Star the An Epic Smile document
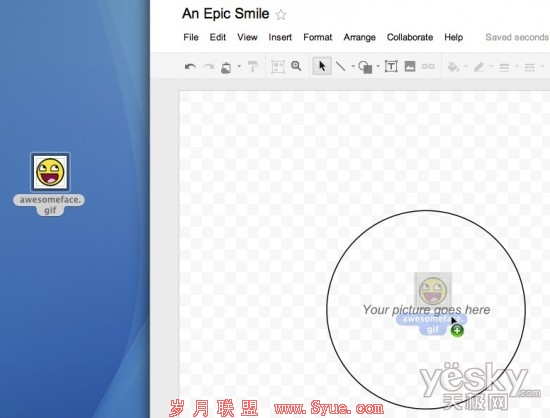 (x=281, y=15)
